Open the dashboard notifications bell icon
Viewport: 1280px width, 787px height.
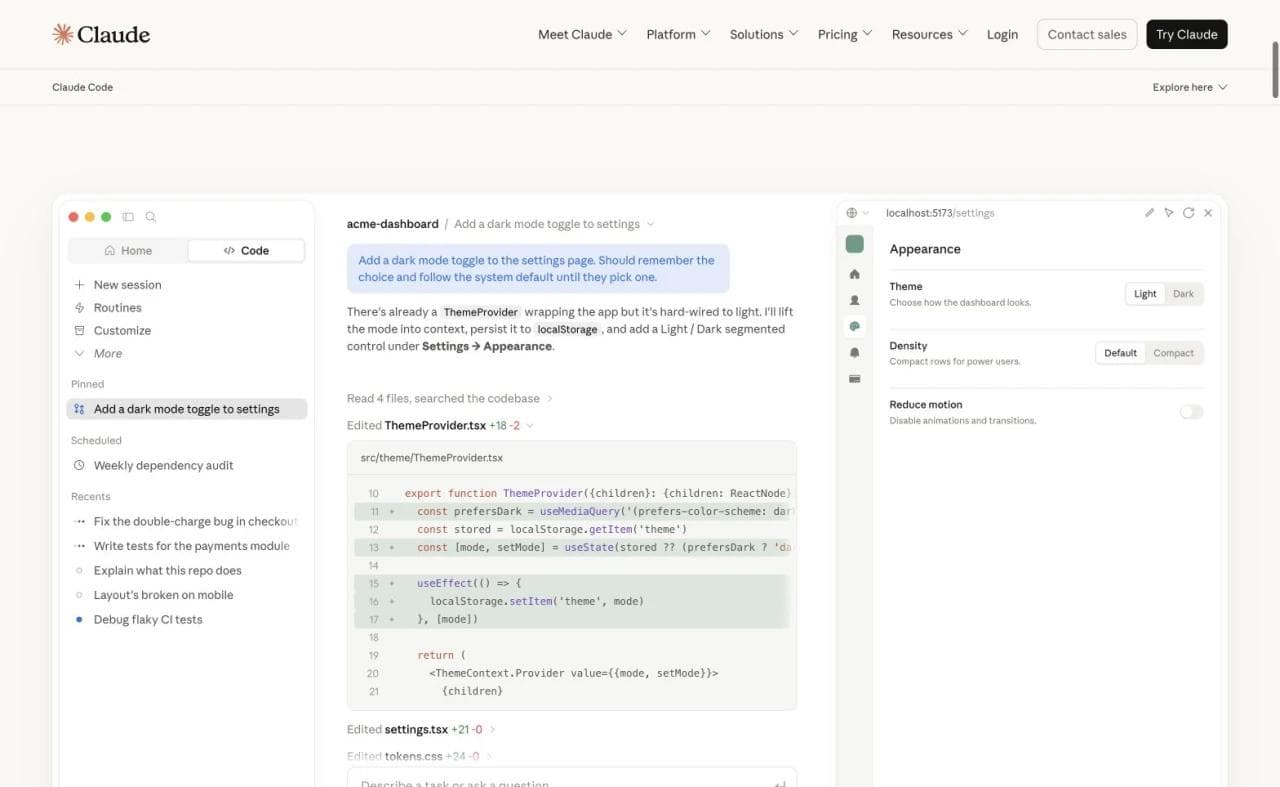(x=854, y=353)
